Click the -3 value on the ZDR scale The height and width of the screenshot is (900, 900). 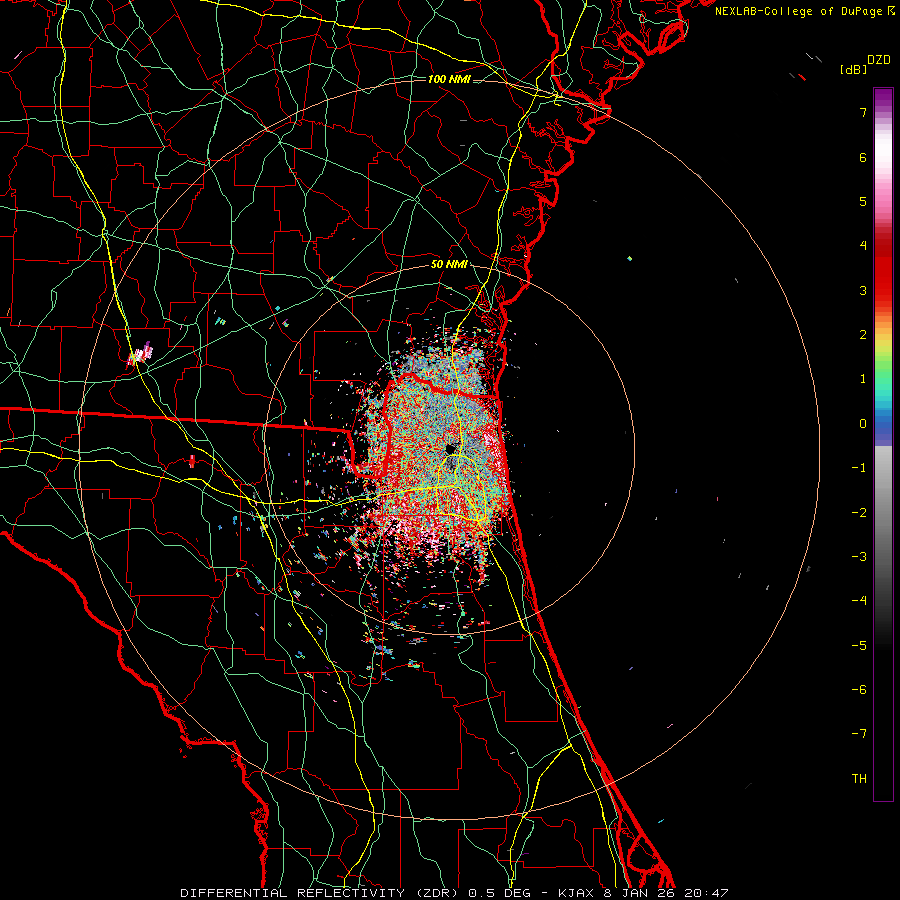859,556
